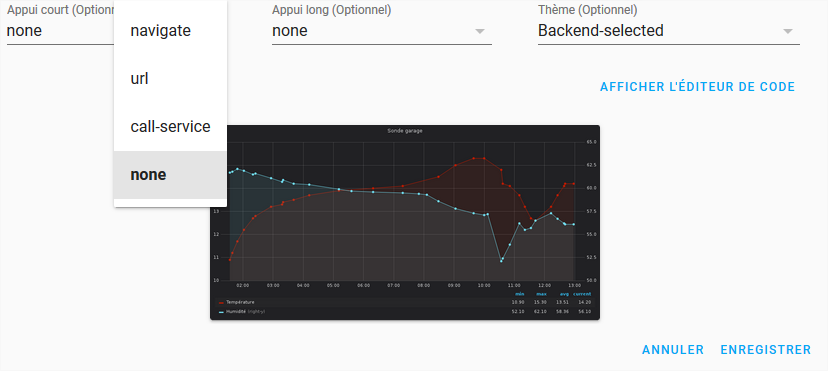Click the Sonde garage graph preview
The height and width of the screenshot is (371, 828).
405,222
